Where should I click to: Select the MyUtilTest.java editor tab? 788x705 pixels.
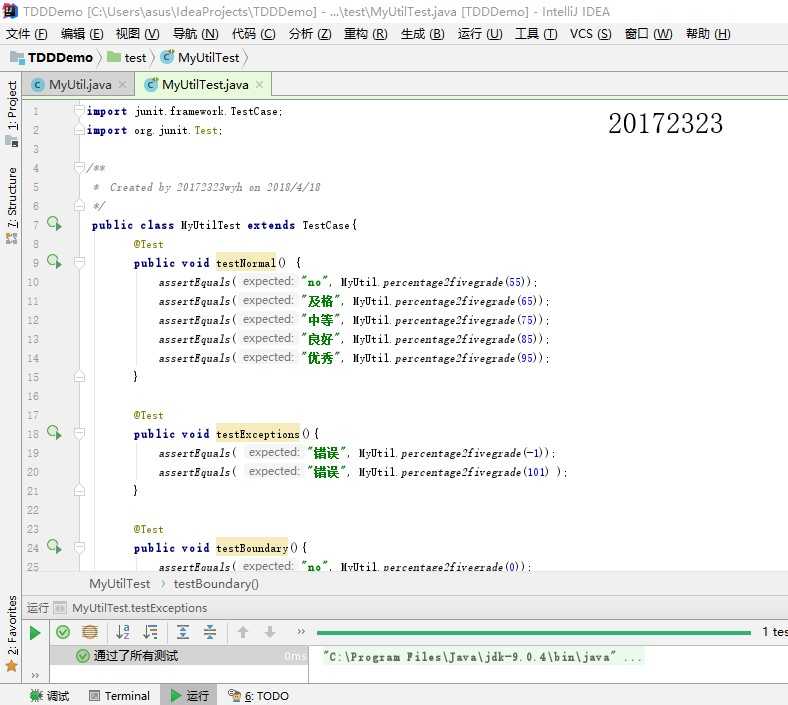pyautogui.click(x=205, y=85)
